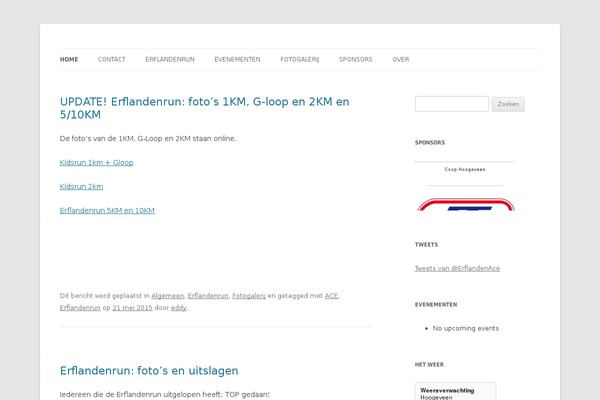Image resolution: width=600 pixels, height=400 pixels.
Task: Open the Kidsrun 1km + Gloop link
Action: (96, 162)
